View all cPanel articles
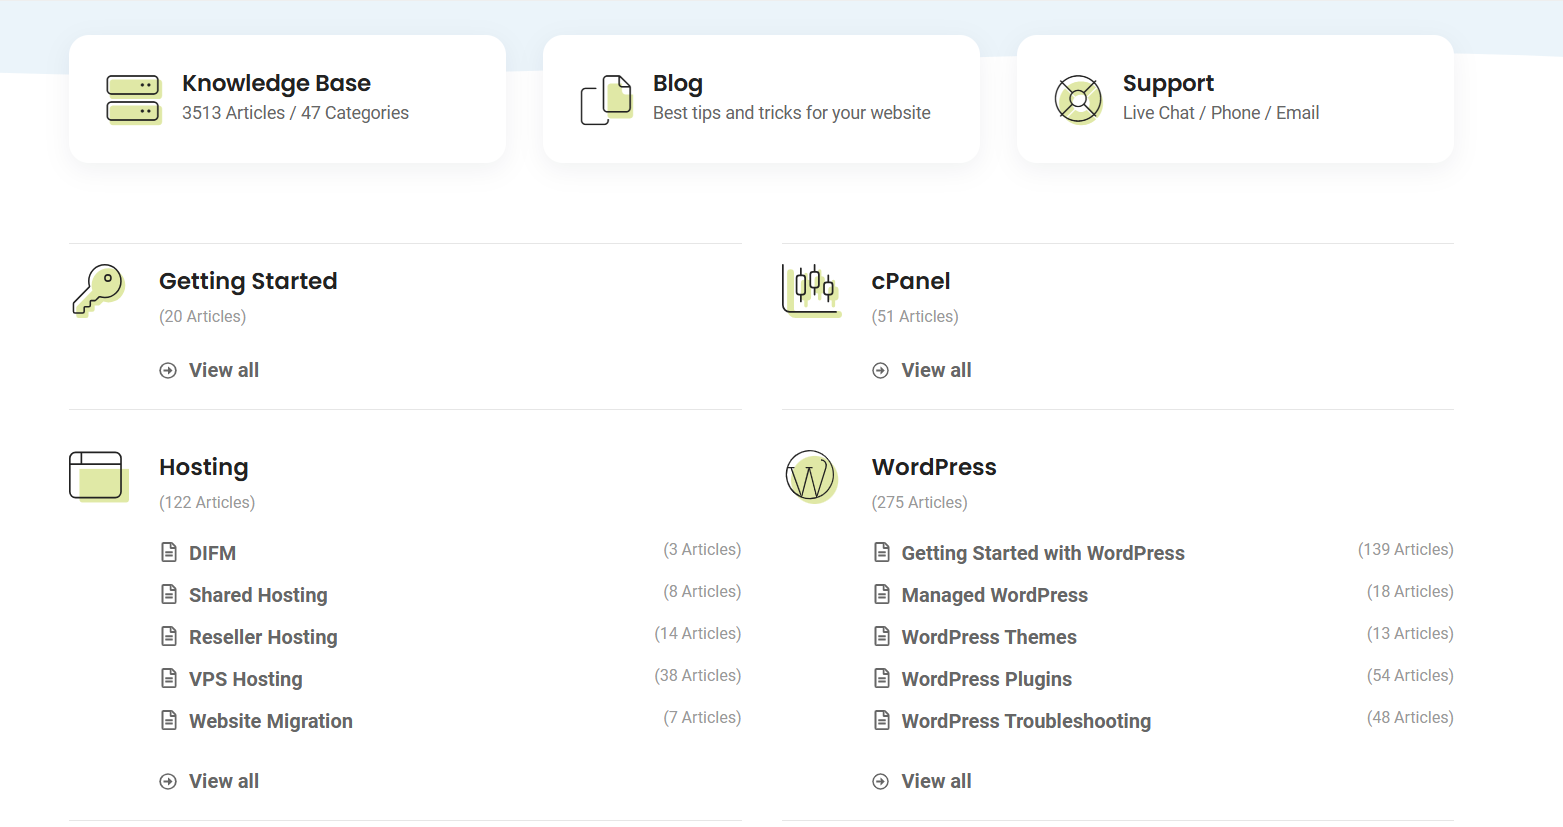1563x827 pixels. [x=937, y=370]
